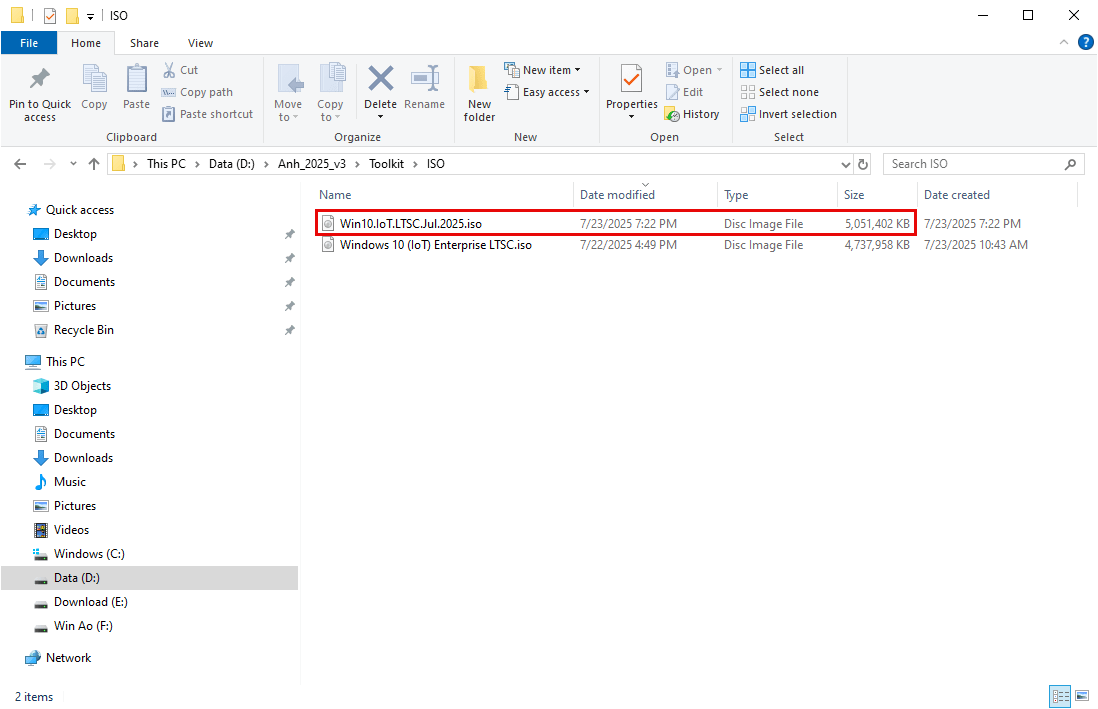
Task: Go up one folder level
Action: (94, 164)
